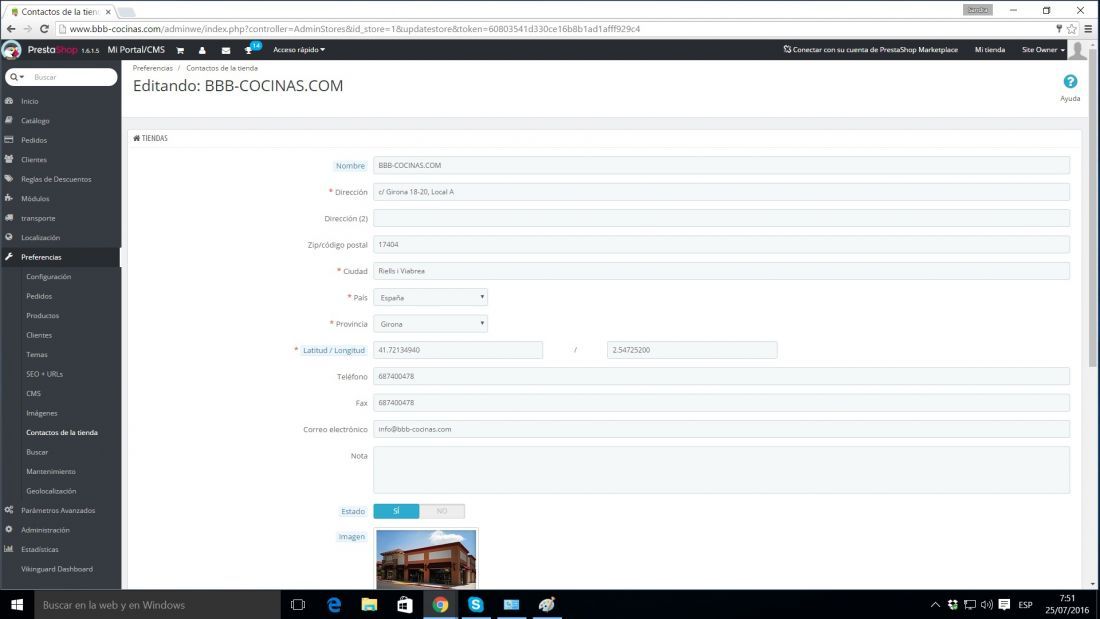Click the Dirección field with c/ Girona

click(721, 192)
